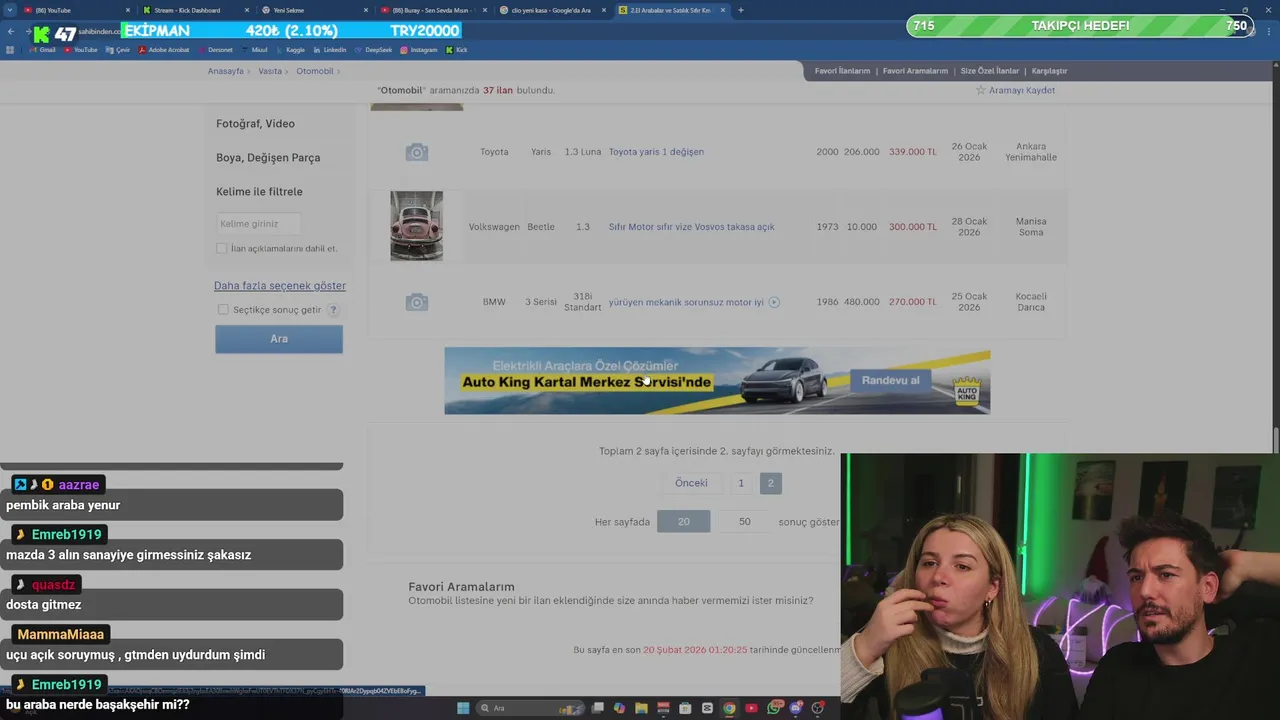Expand the Boya, Değişen Parça filter
Image resolution: width=1280 pixels, height=720 pixels.
268,158
